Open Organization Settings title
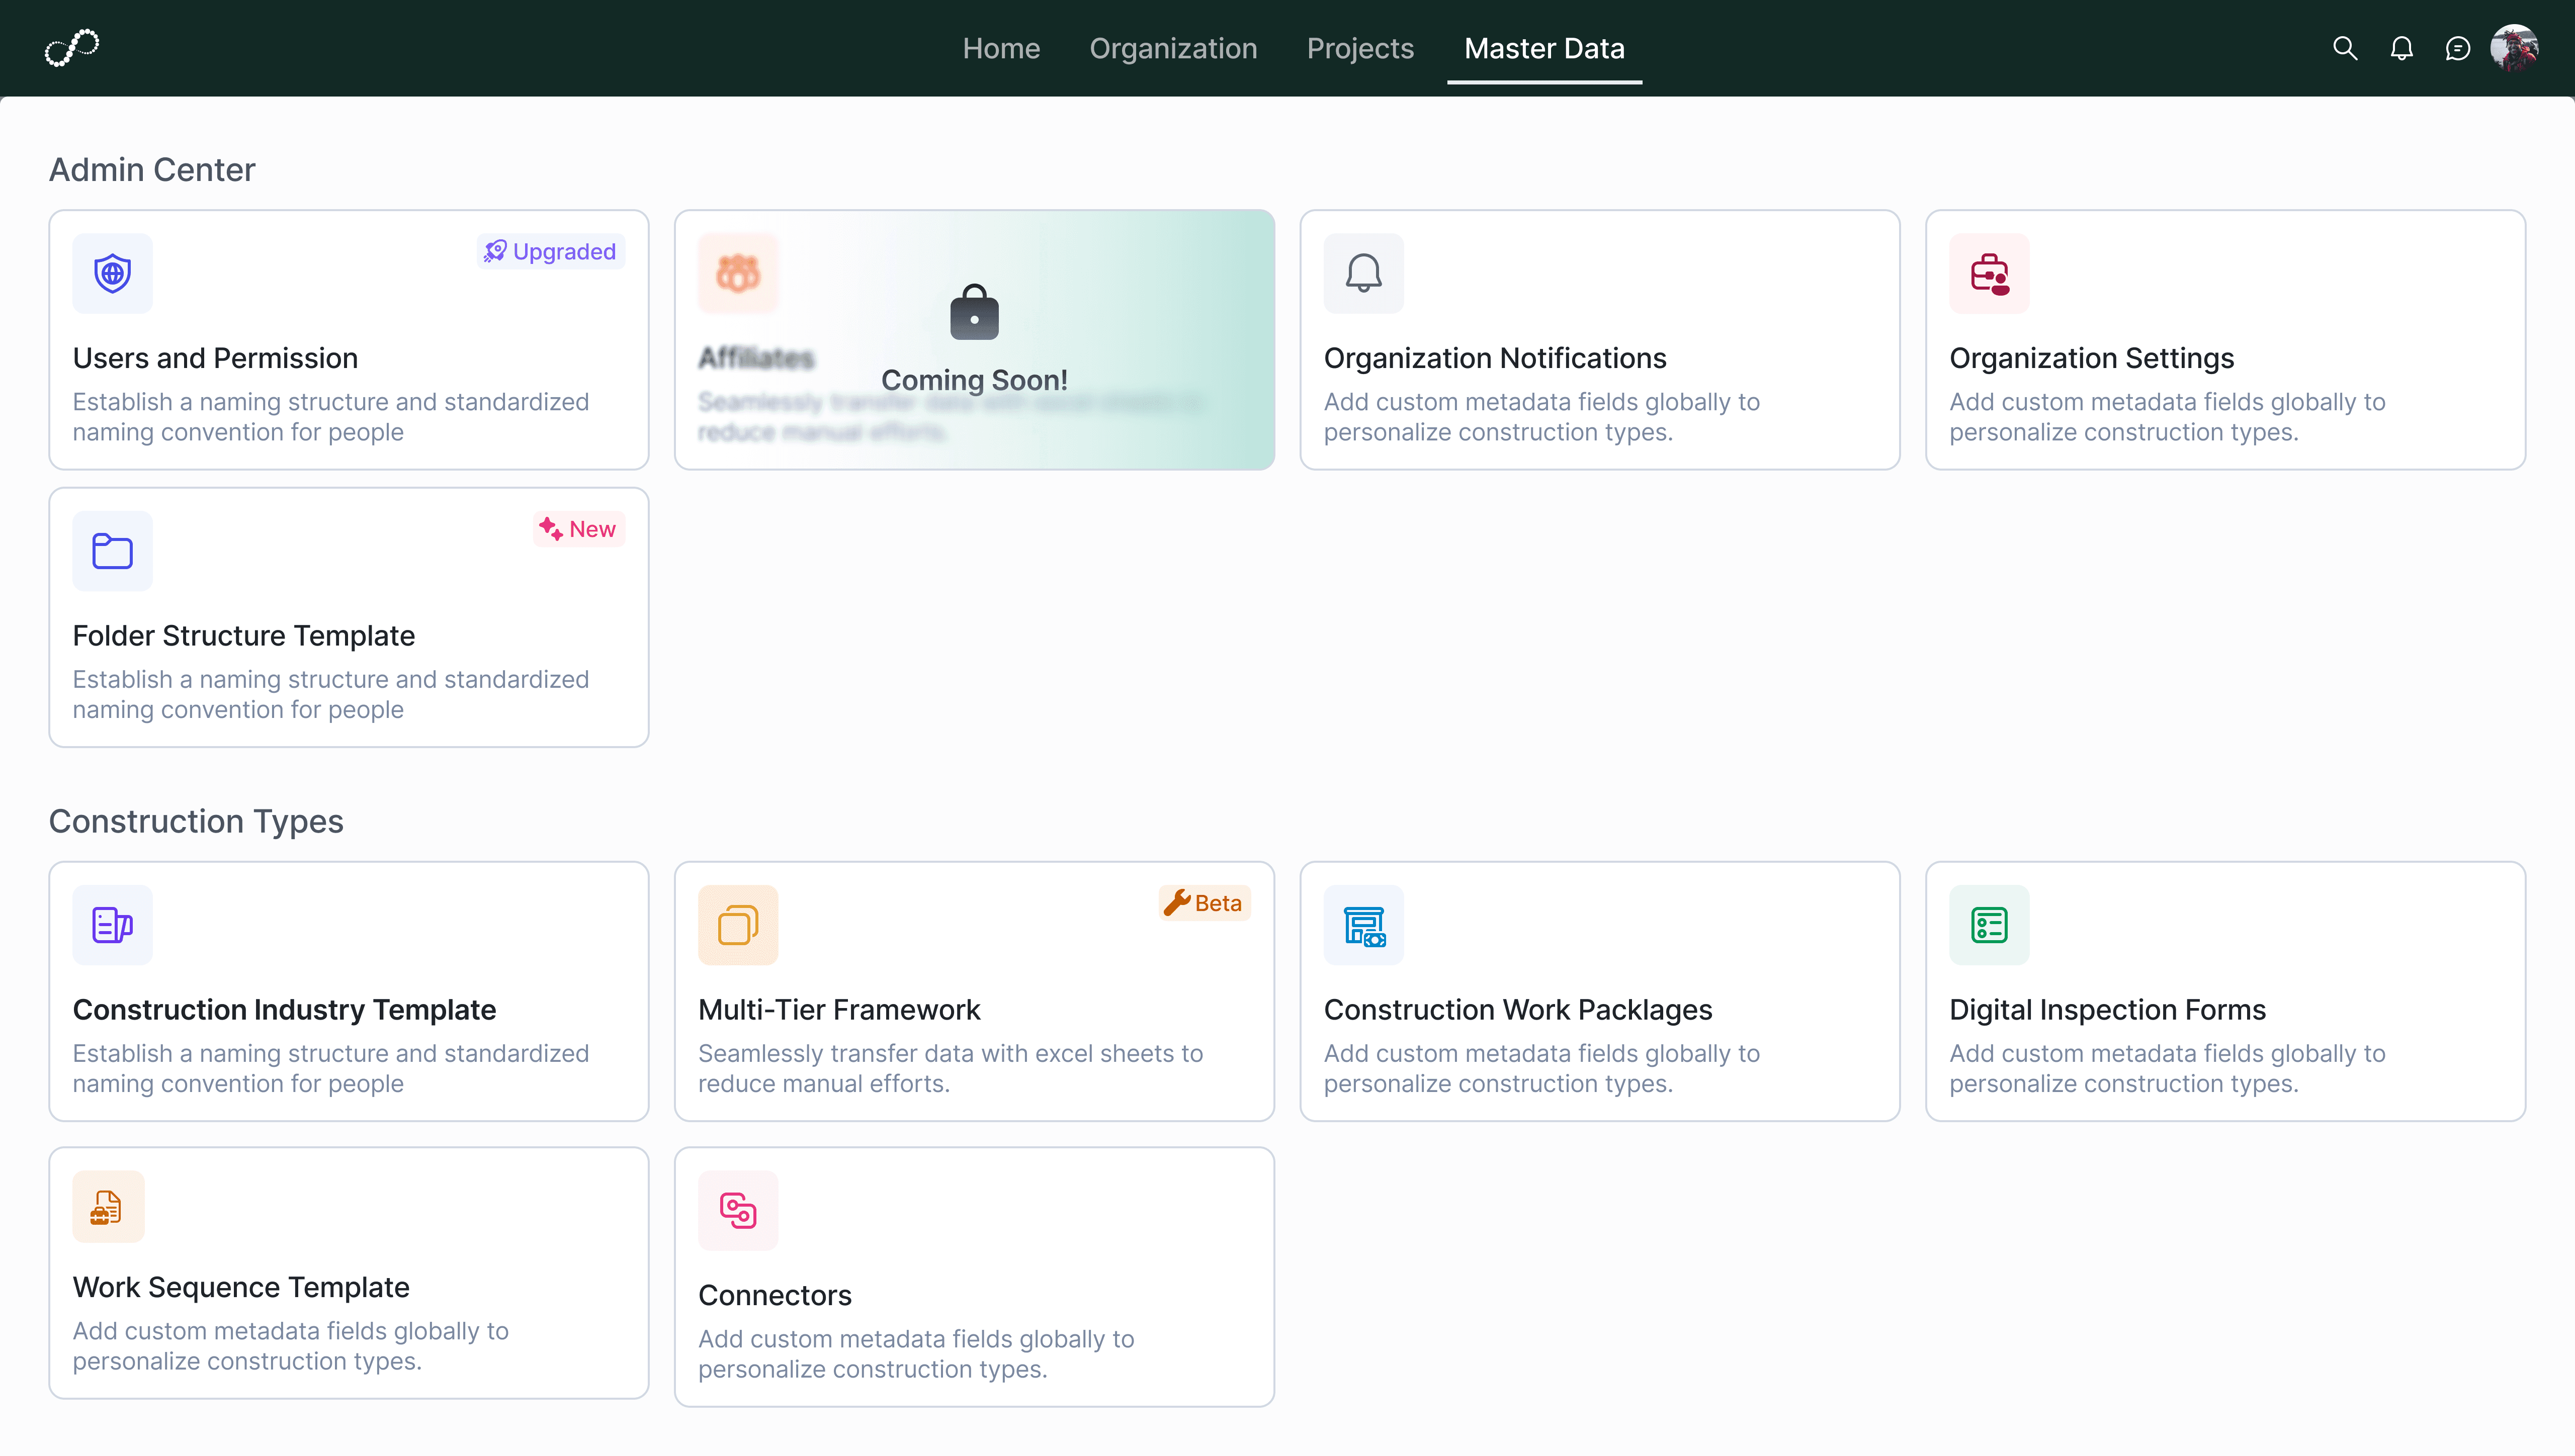Image resolution: width=2575 pixels, height=1456 pixels. click(x=2091, y=358)
